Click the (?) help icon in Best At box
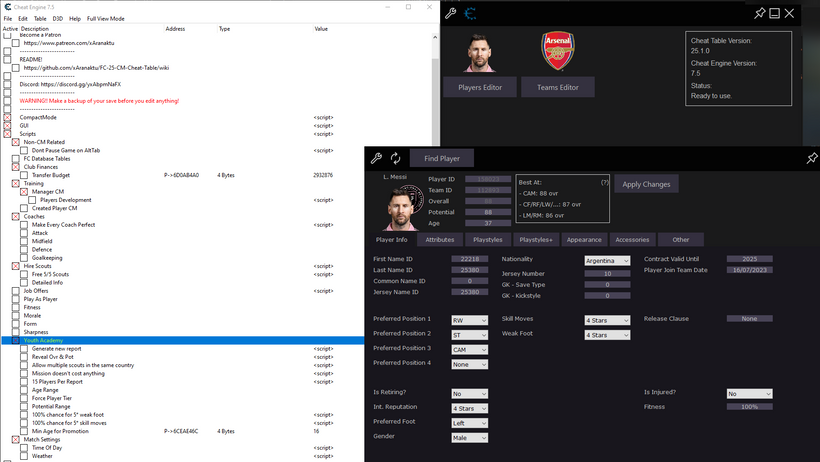The image size is (820, 462). click(x=604, y=183)
